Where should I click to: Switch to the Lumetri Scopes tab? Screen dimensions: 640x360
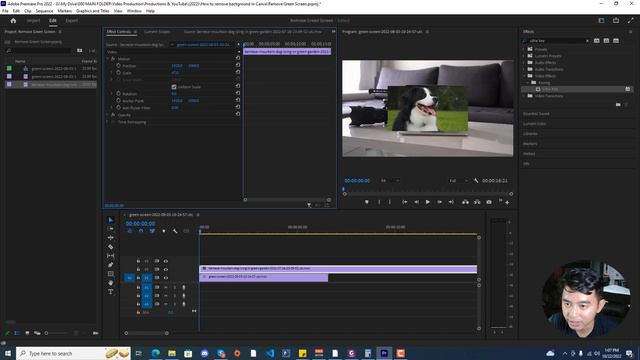pyautogui.click(x=157, y=31)
